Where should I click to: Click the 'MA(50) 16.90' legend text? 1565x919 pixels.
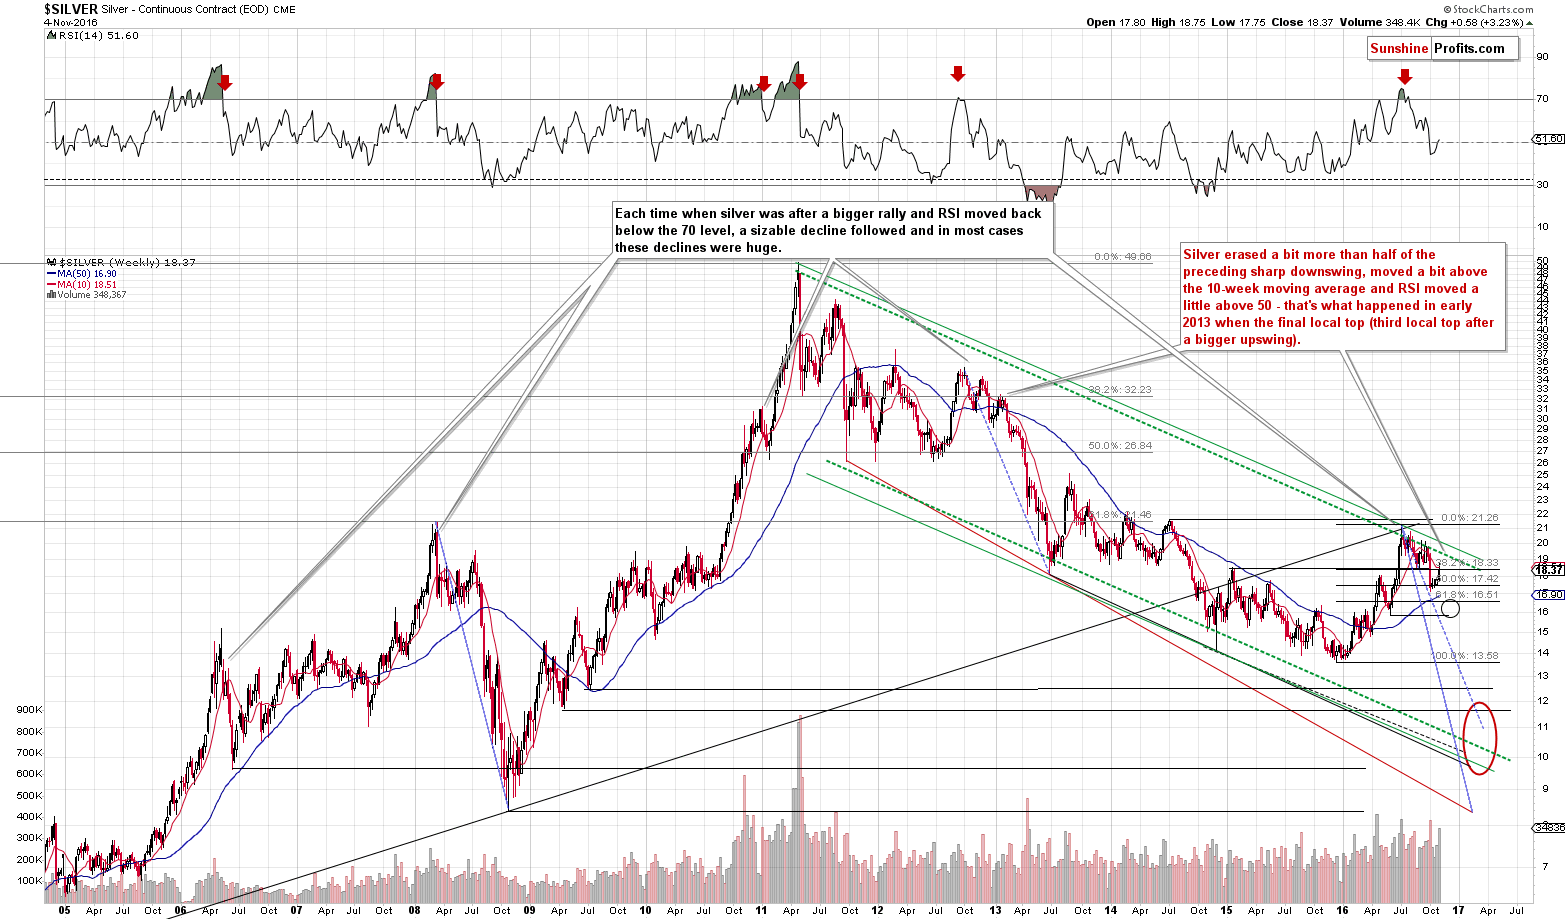(87, 273)
